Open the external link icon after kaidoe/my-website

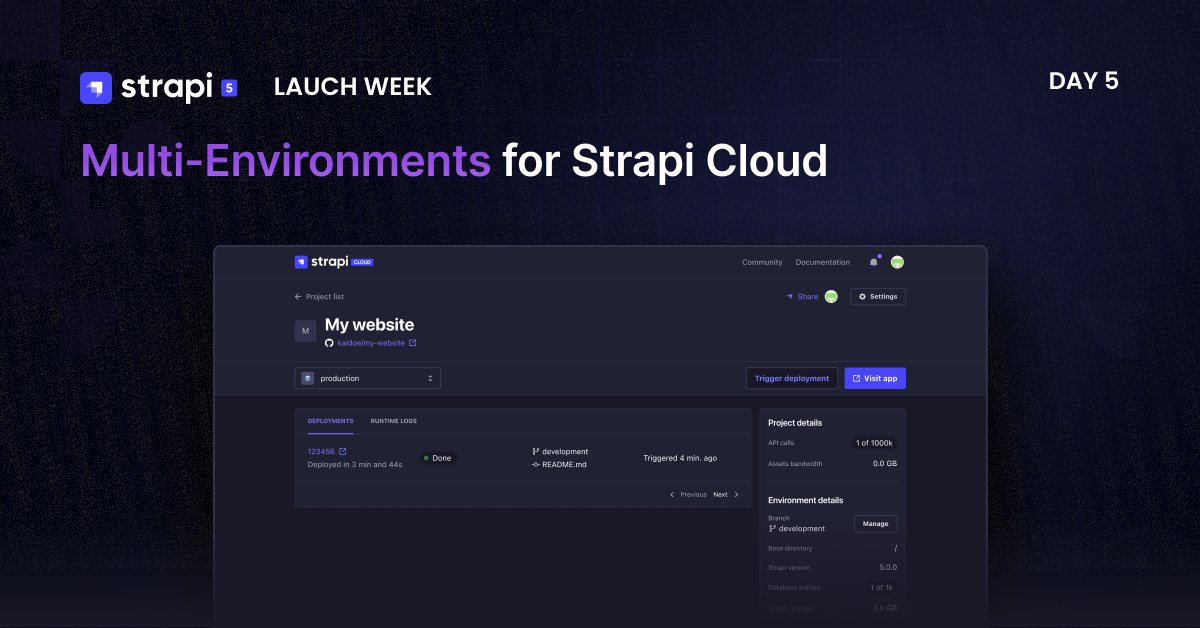[x=413, y=343]
